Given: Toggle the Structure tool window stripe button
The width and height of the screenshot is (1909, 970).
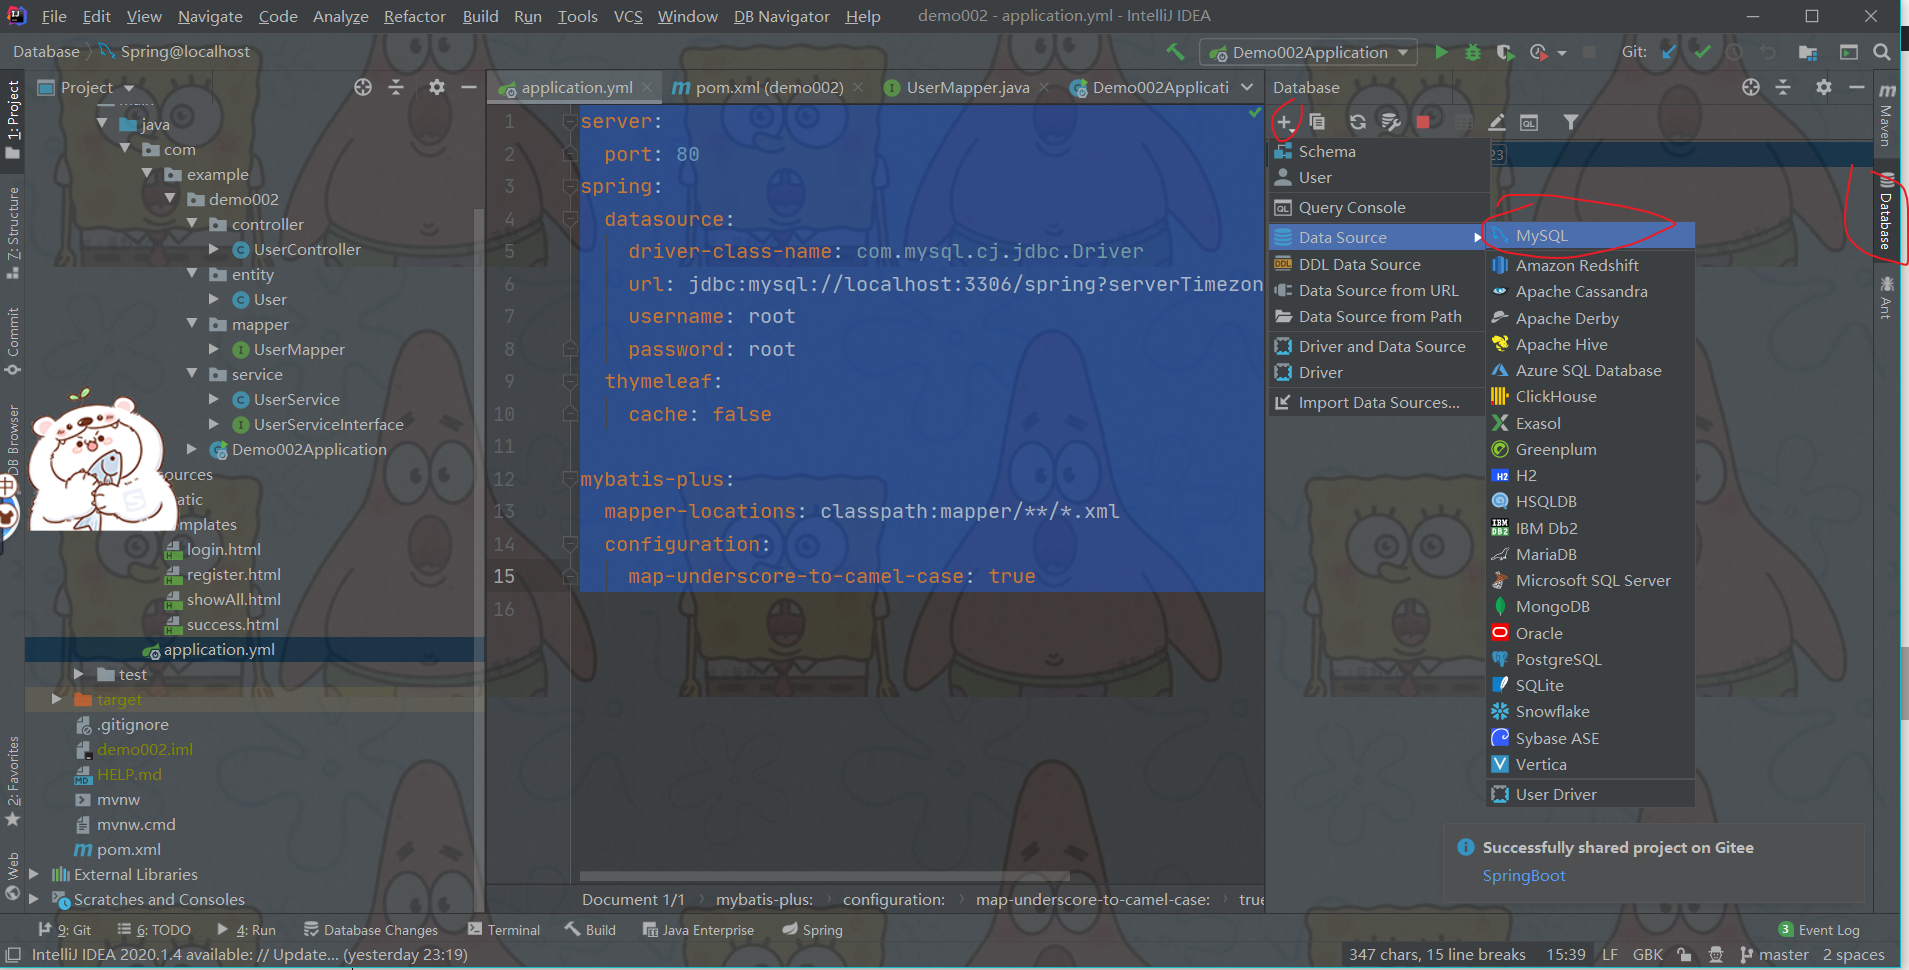Looking at the screenshot, I should click(x=13, y=231).
